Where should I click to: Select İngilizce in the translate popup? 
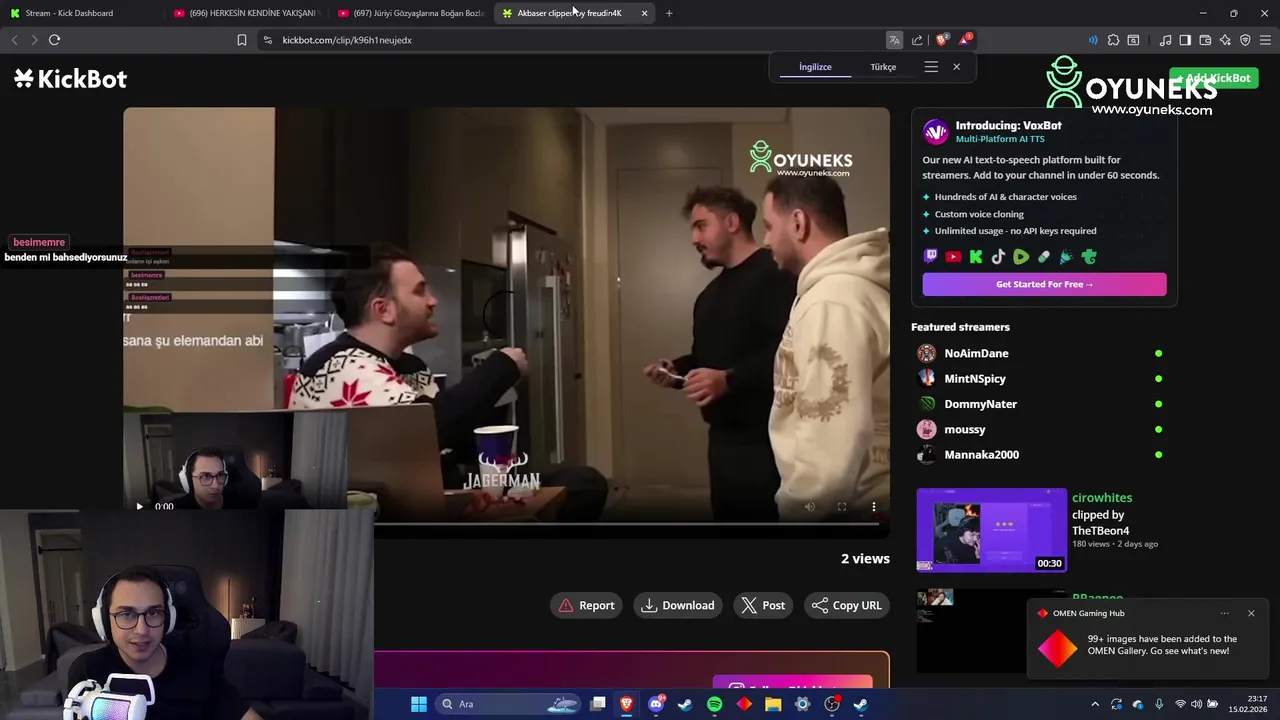(815, 67)
